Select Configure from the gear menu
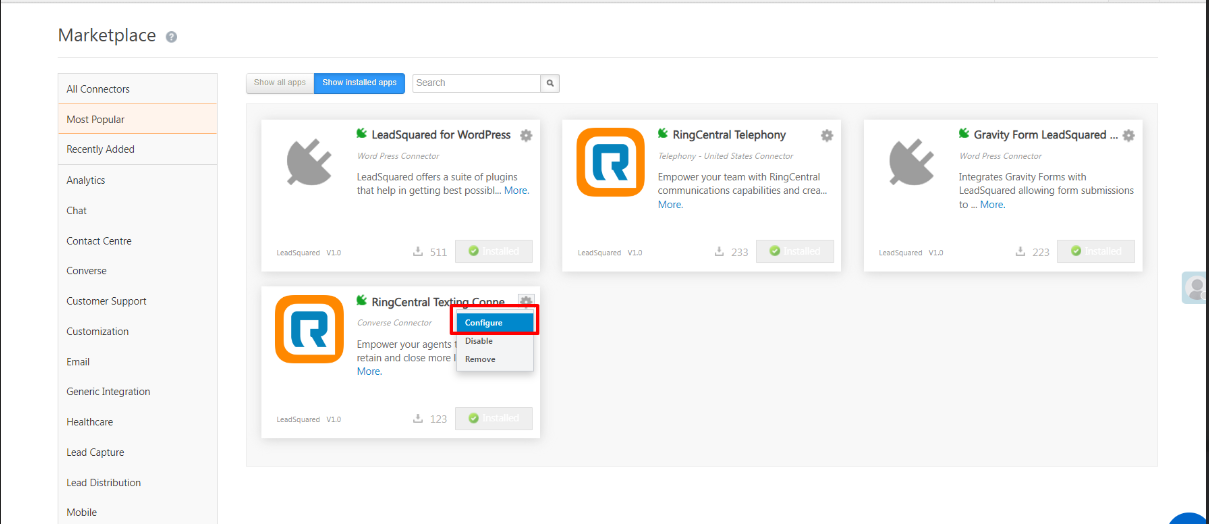 click(495, 323)
